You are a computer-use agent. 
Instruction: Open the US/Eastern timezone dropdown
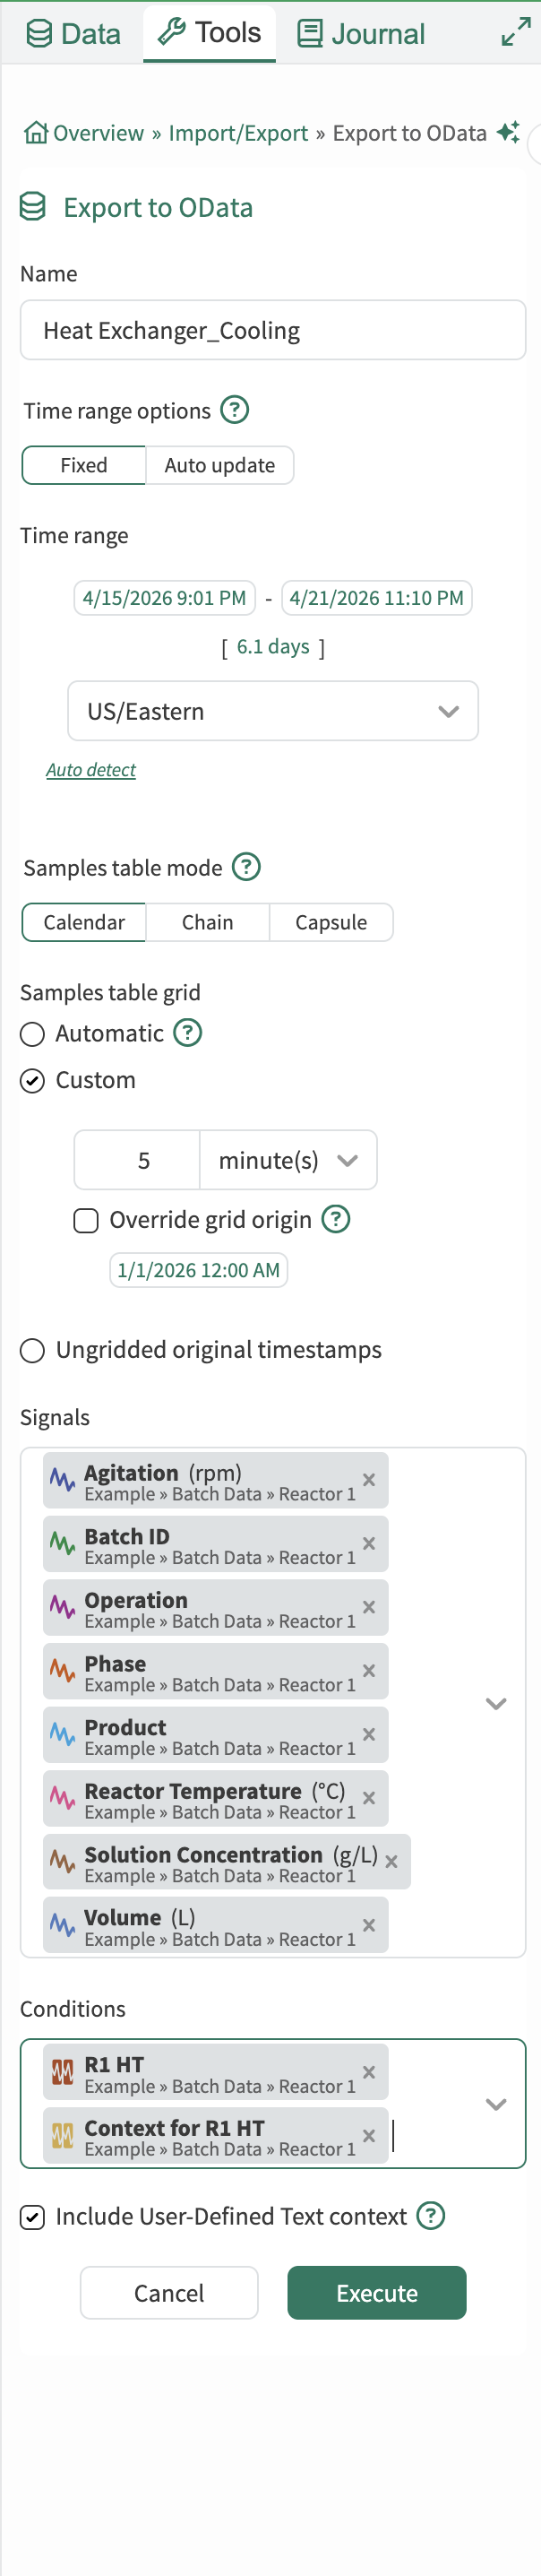[272, 711]
